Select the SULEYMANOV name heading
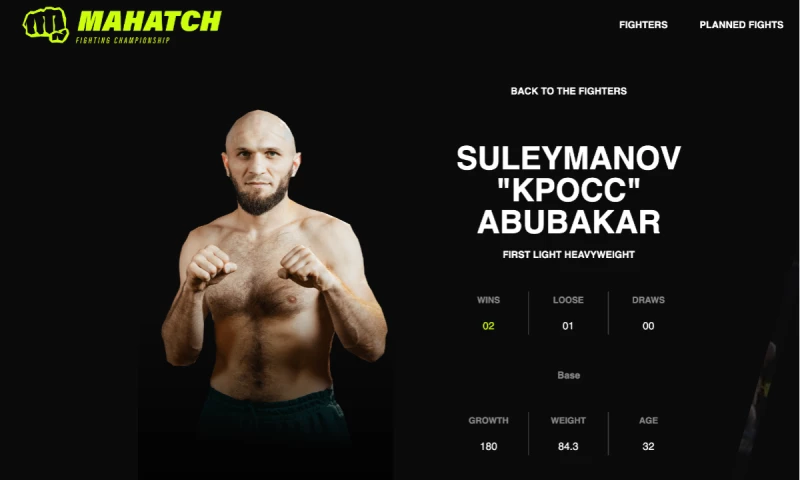This screenshot has height=480, width=800. [568, 158]
